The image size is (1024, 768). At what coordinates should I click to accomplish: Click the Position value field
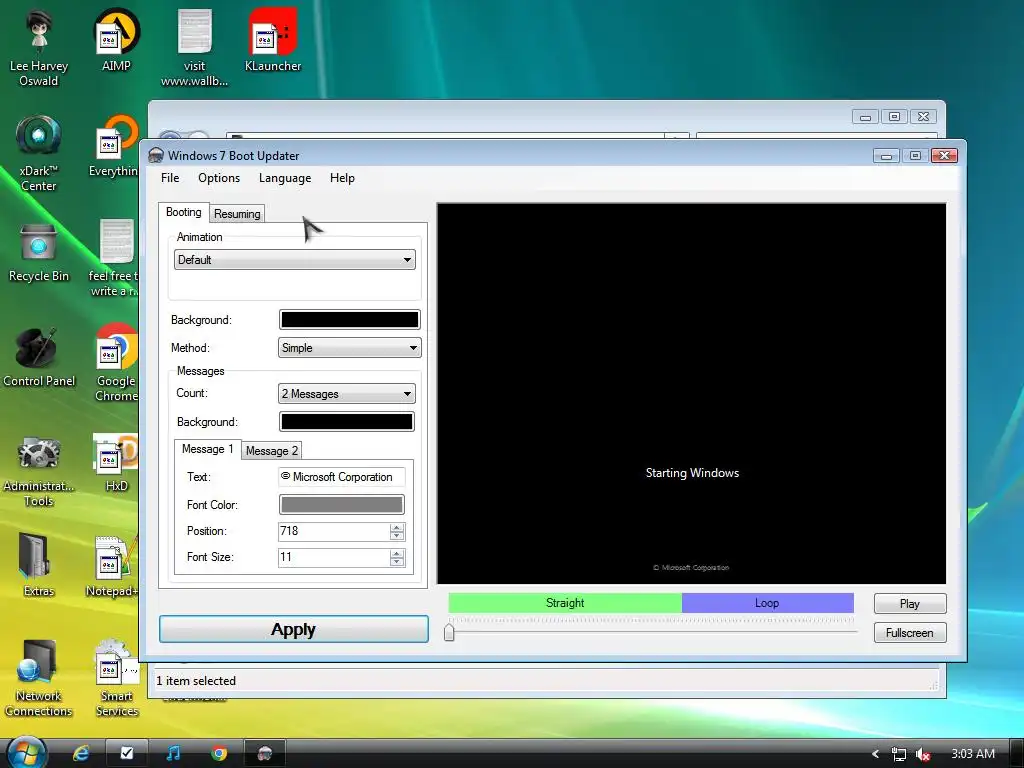pos(334,531)
